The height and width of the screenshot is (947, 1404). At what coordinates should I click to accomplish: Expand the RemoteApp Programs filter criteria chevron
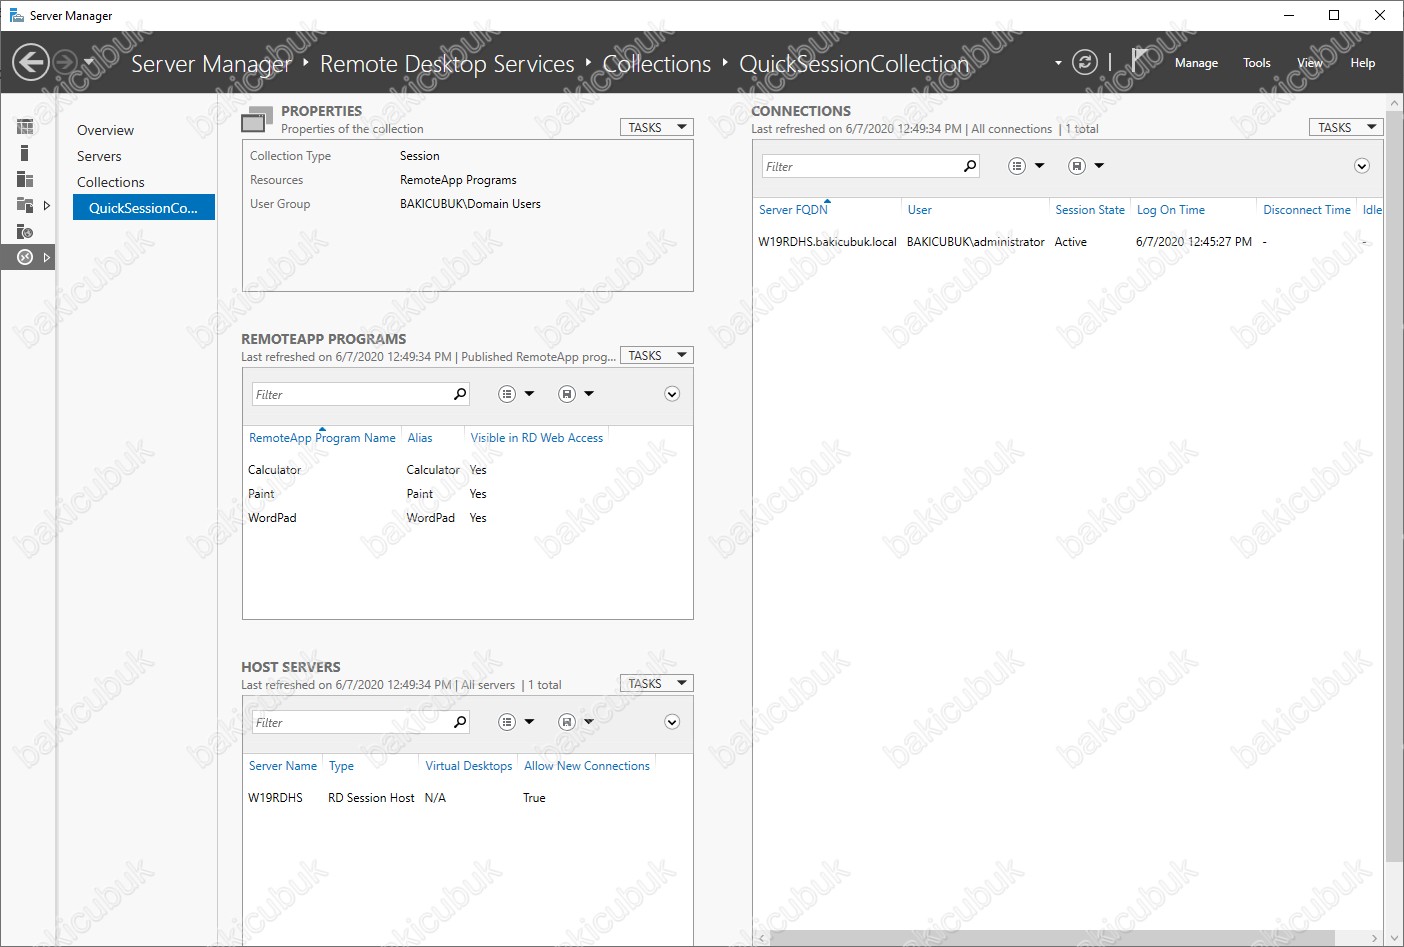(672, 394)
